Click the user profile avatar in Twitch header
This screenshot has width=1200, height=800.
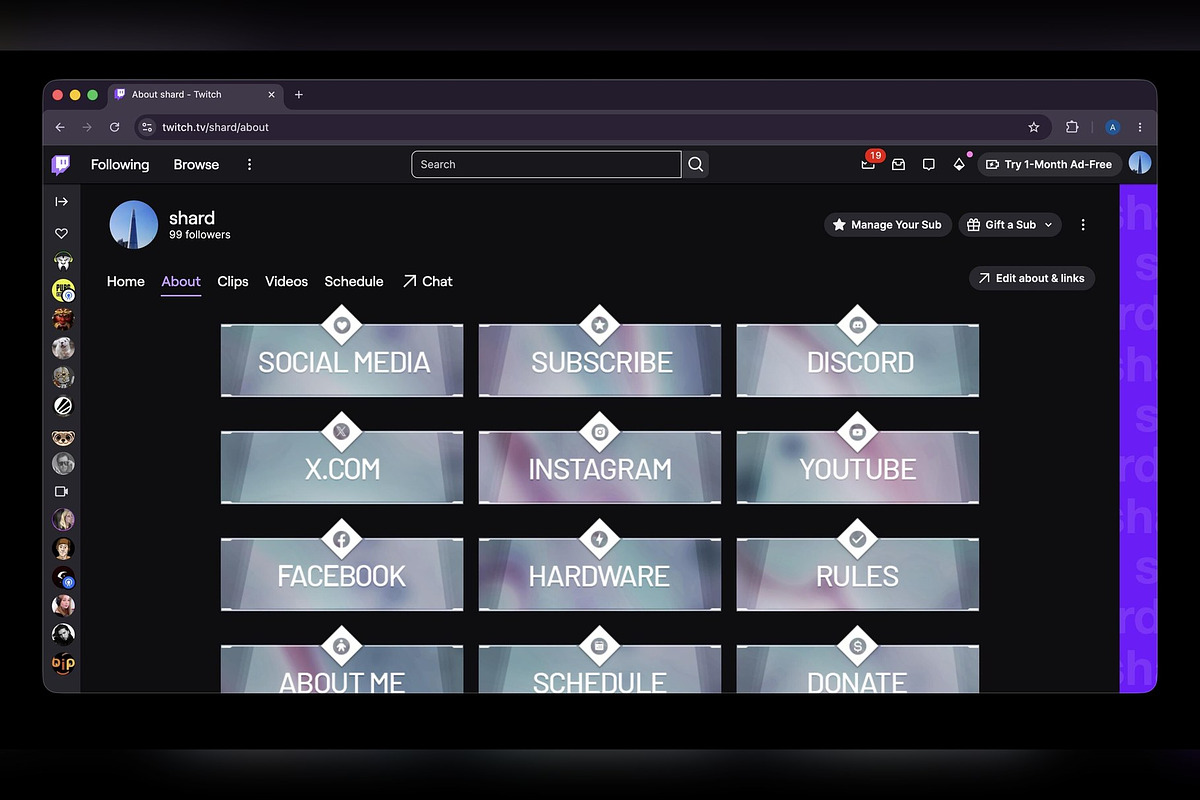tap(1140, 164)
